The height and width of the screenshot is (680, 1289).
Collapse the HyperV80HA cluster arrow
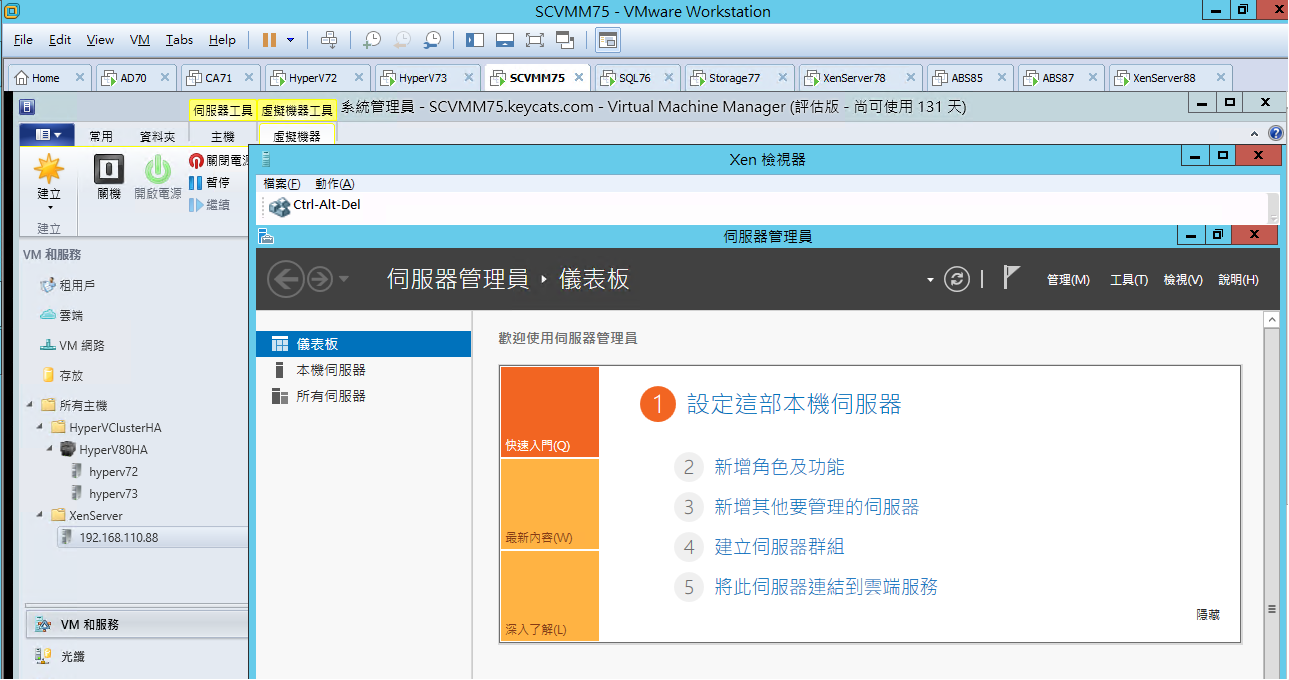coord(48,449)
